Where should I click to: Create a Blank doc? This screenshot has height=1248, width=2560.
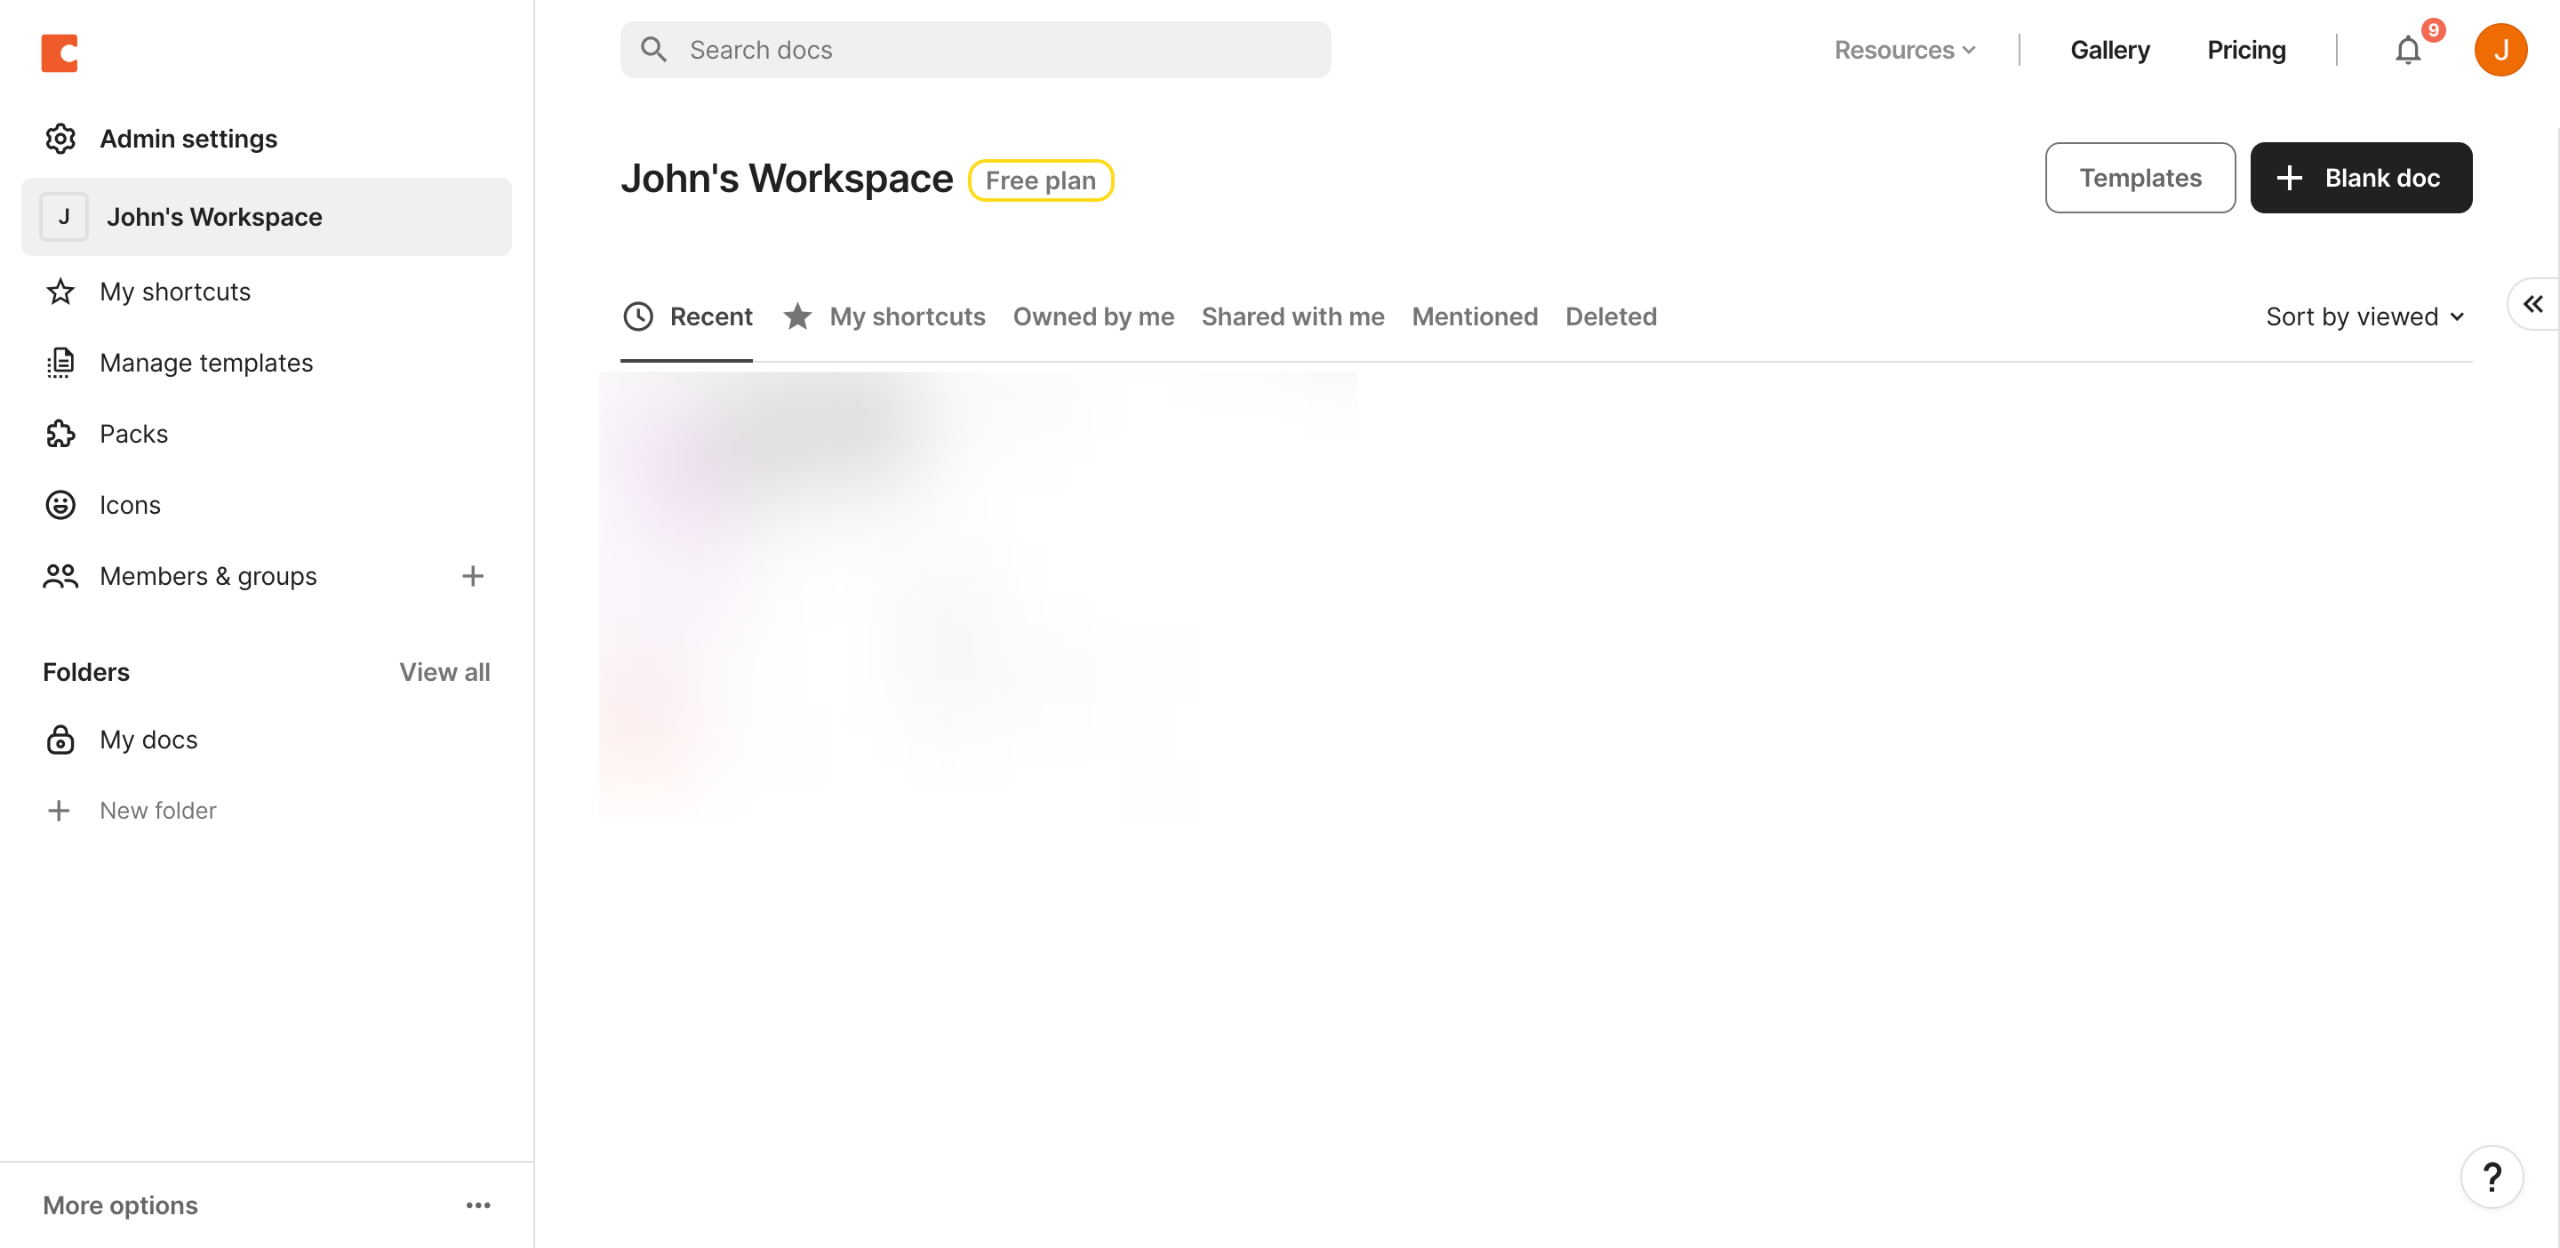(x=2361, y=177)
